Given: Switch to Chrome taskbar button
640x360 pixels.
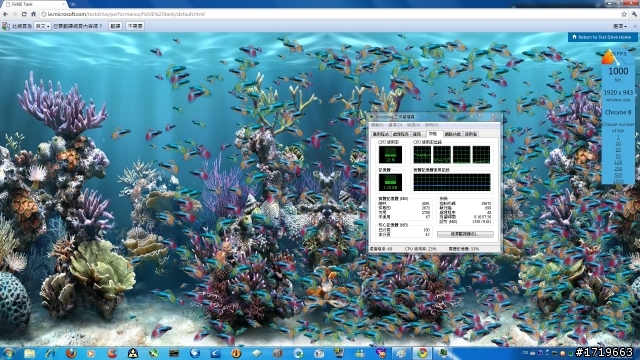Looking at the screenshot, I should 422,353.
